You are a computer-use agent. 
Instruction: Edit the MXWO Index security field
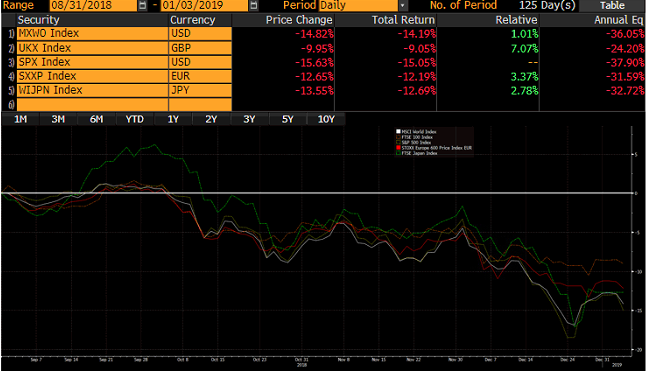[93, 33]
